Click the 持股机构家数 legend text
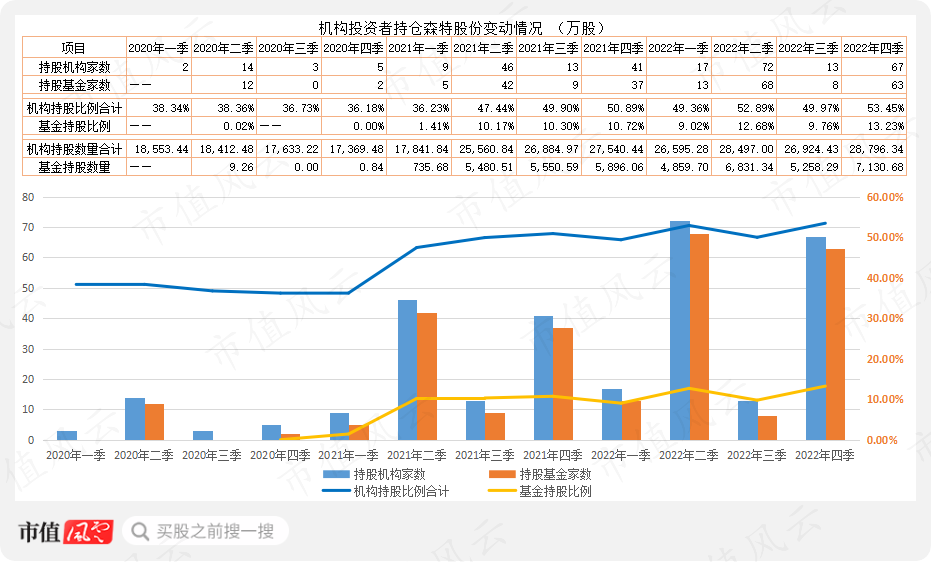The image size is (931, 562). pos(390,474)
